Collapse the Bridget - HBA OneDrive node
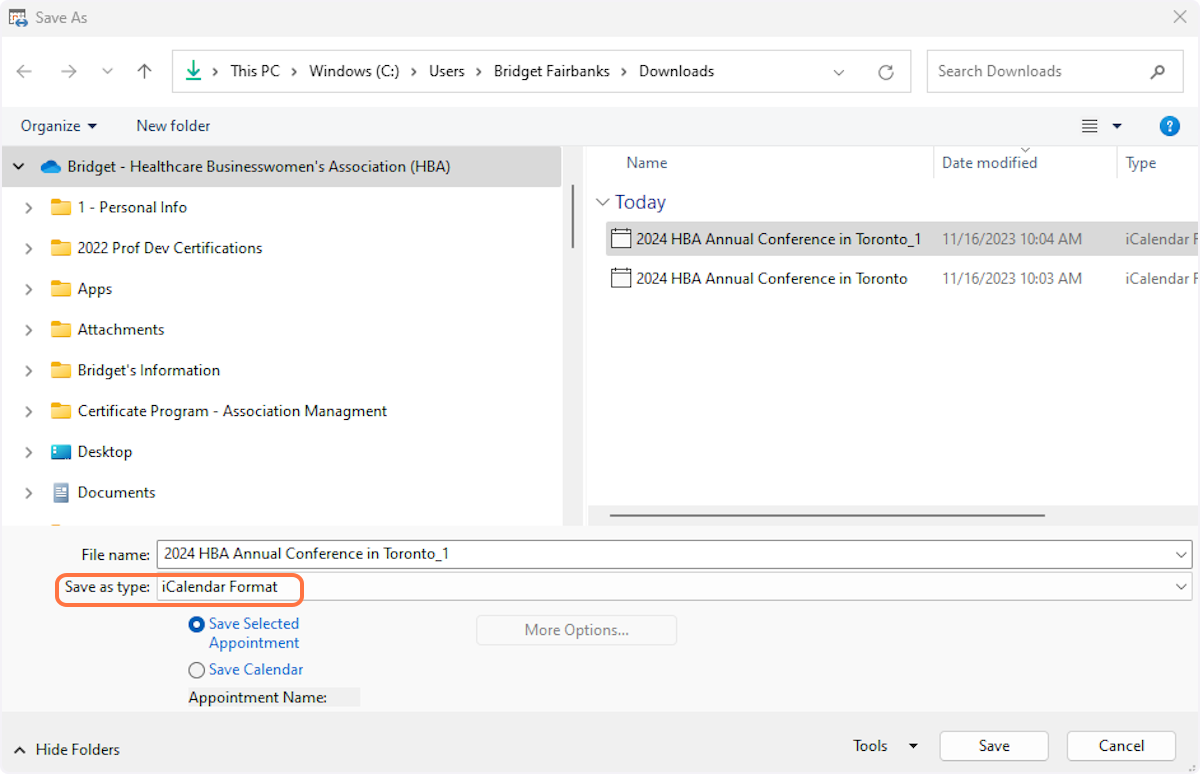 coord(19,167)
